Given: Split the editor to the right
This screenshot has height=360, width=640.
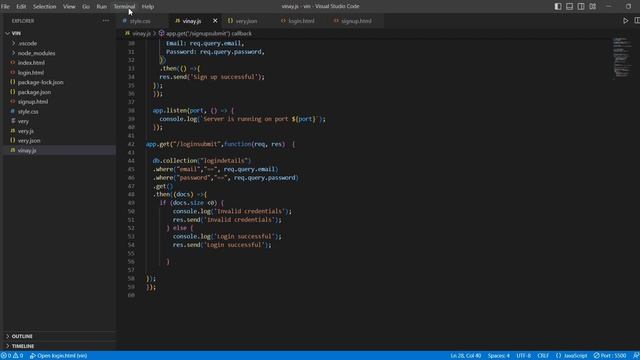Looking at the screenshot, I should click(x=637, y=20).
